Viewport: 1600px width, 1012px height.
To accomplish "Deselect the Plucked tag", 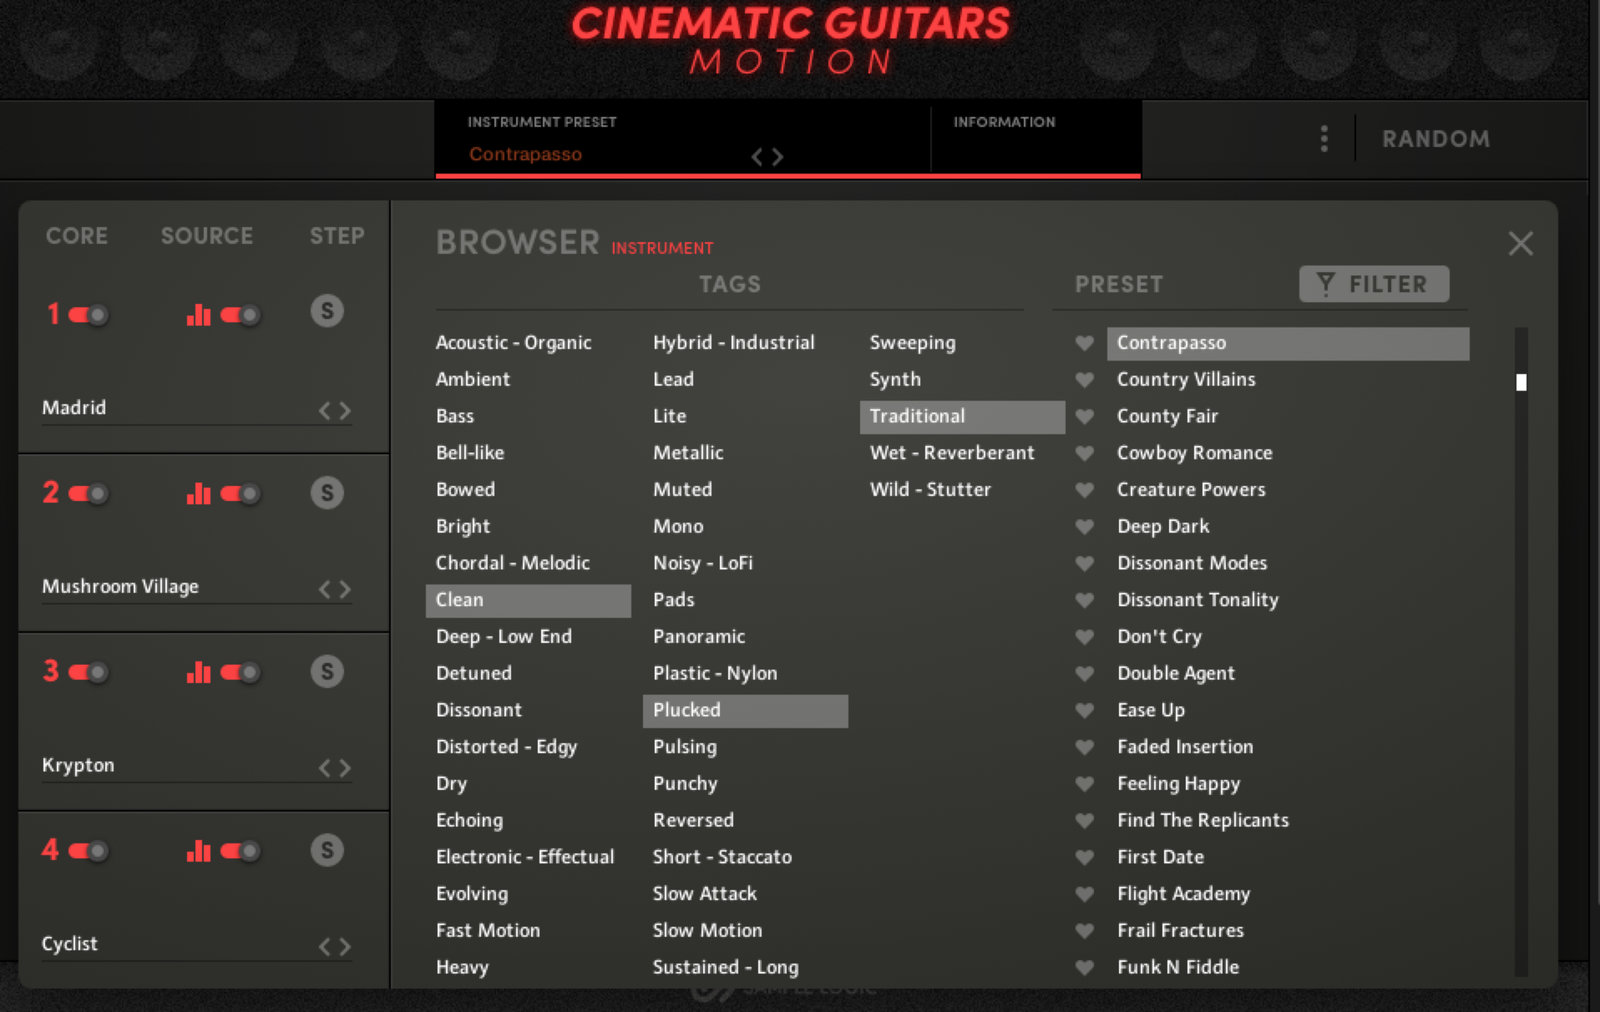I will (x=745, y=710).
